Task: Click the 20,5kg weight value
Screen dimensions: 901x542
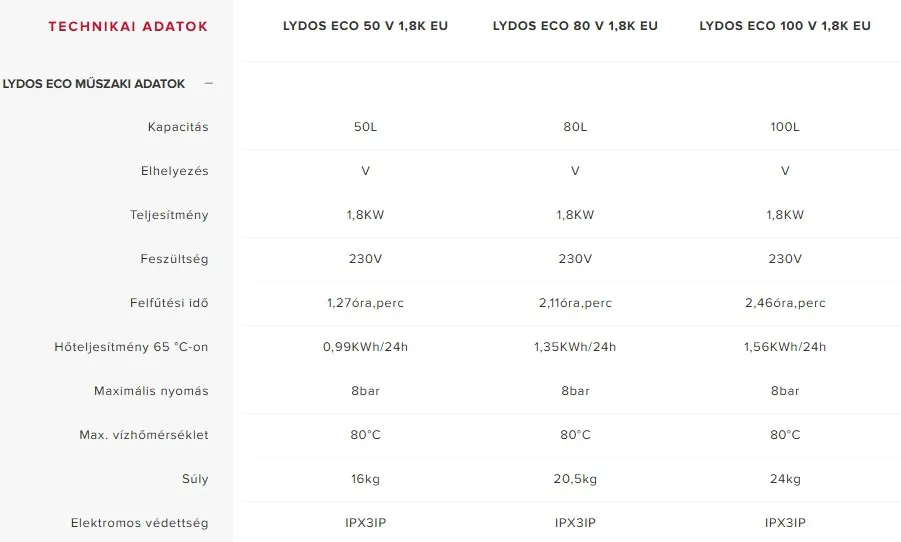Action: pyautogui.click(x=575, y=479)
